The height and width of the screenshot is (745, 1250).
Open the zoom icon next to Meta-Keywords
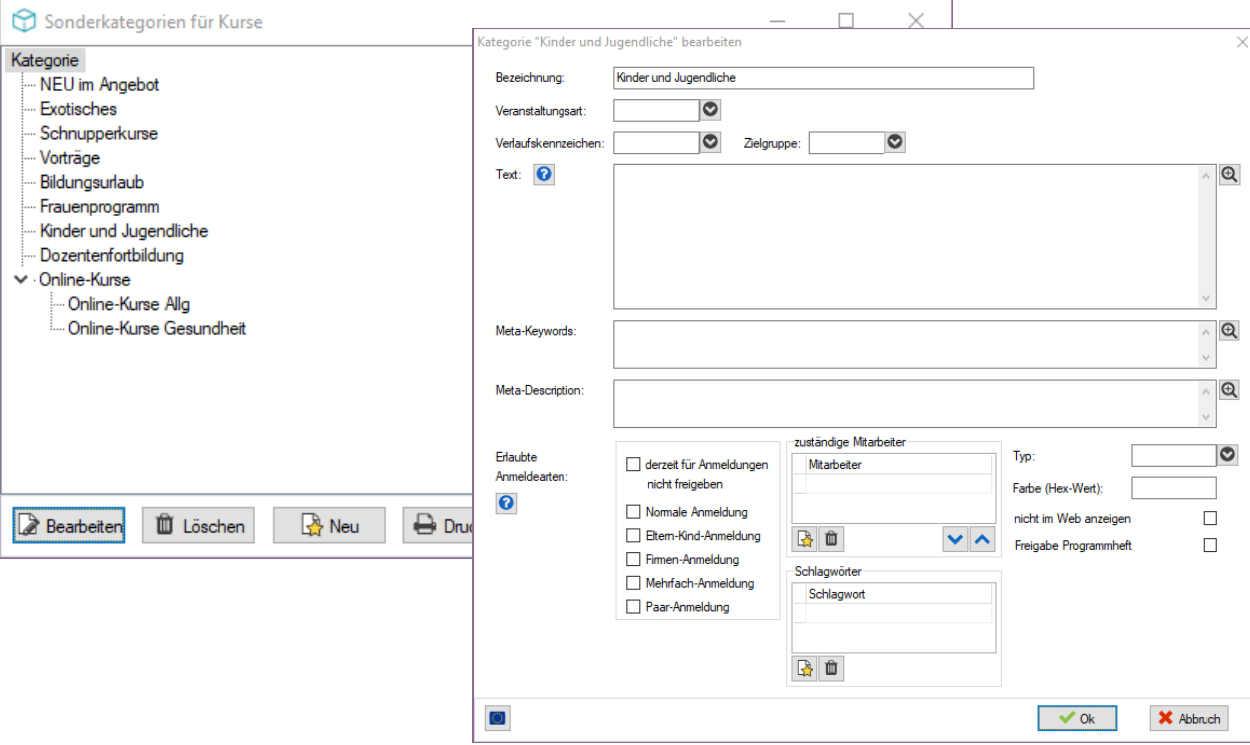[x=1230, y=331]
